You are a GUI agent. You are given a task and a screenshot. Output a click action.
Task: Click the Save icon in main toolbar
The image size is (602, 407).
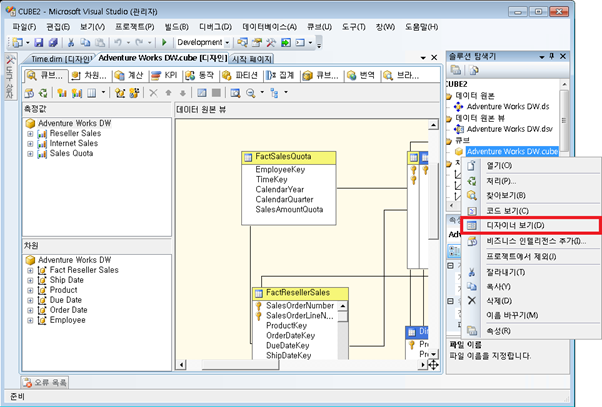[x=38, y=42]
